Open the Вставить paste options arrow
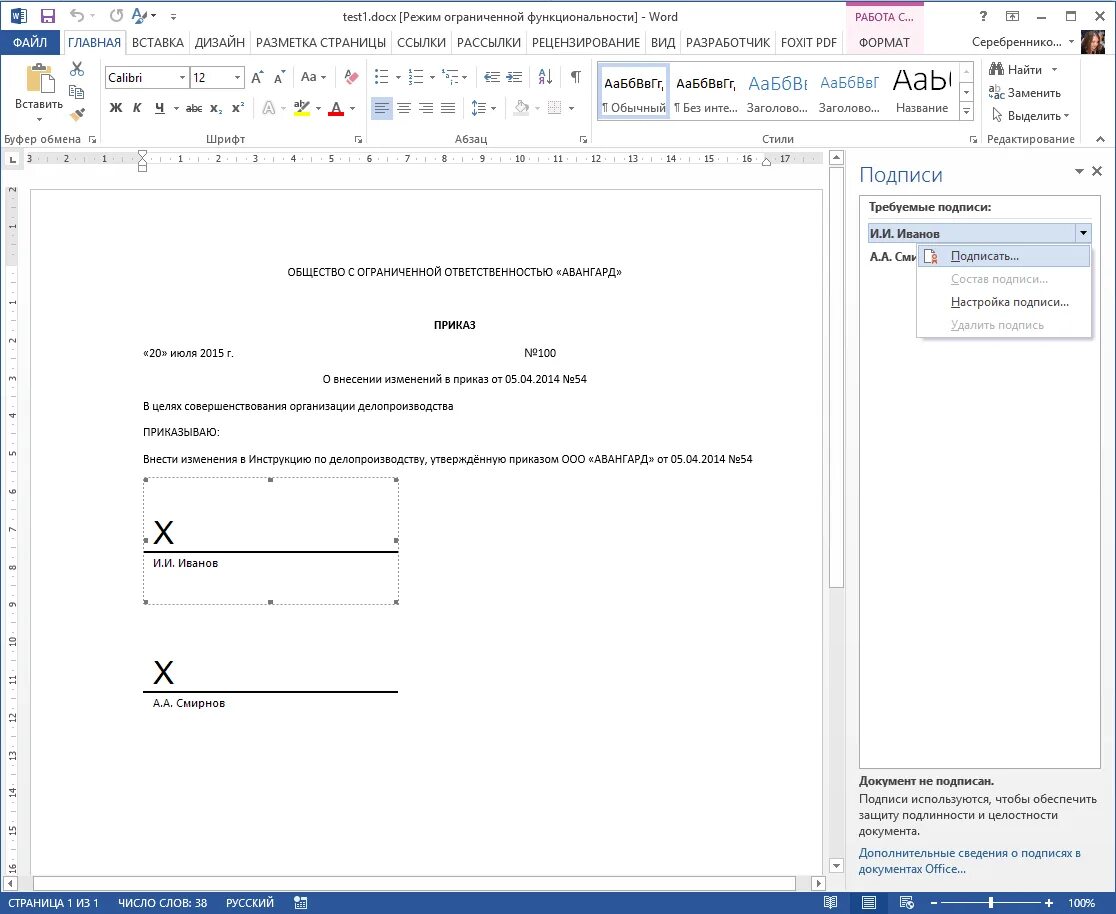Screen dimensions: 1116x914 39,119
